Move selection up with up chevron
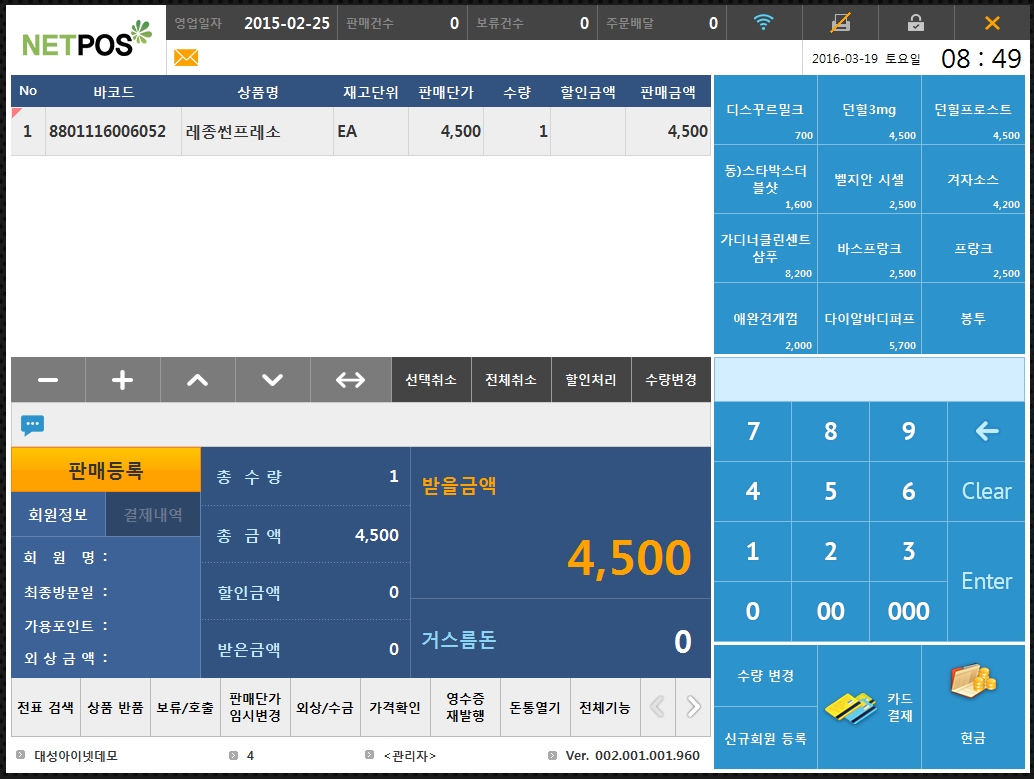 point(198,380)
